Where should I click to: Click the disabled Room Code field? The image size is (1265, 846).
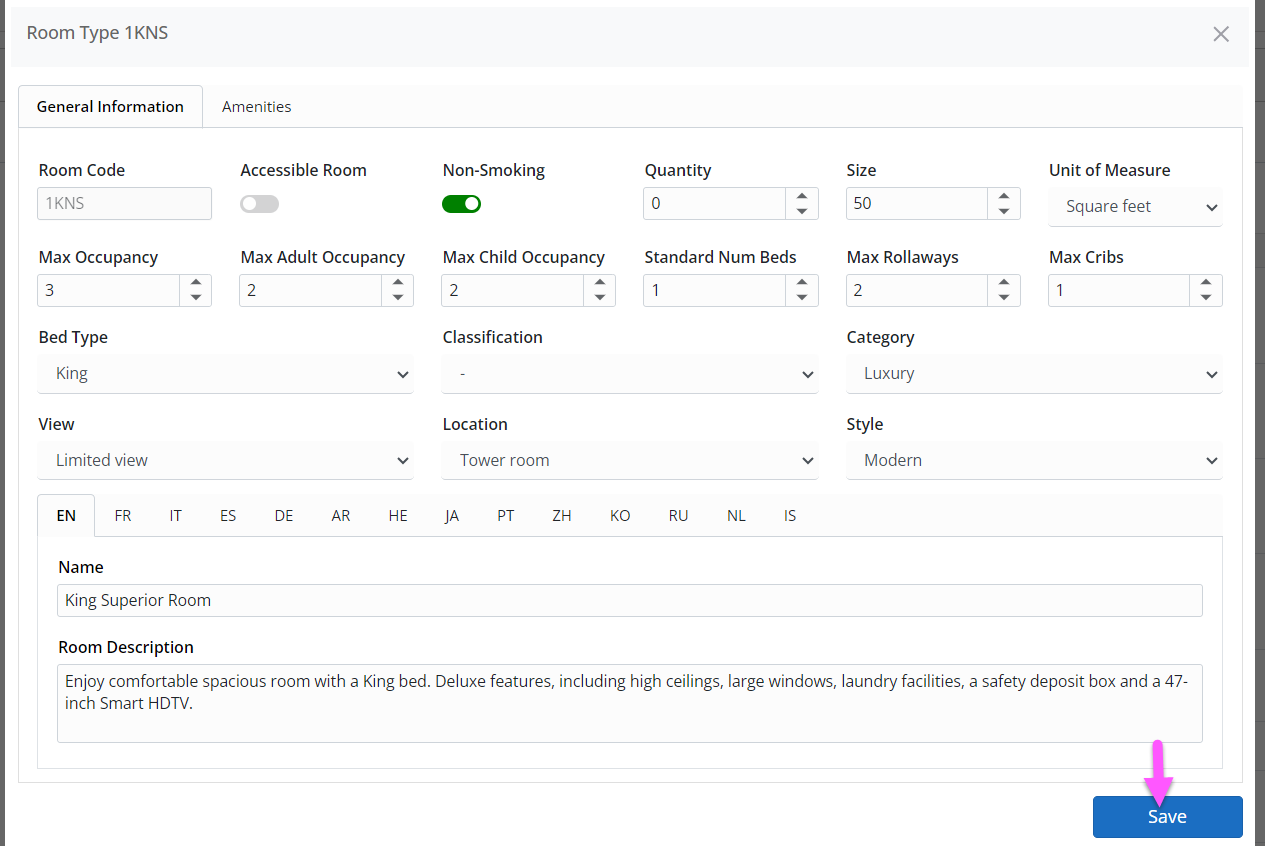(x=125, y=204)
